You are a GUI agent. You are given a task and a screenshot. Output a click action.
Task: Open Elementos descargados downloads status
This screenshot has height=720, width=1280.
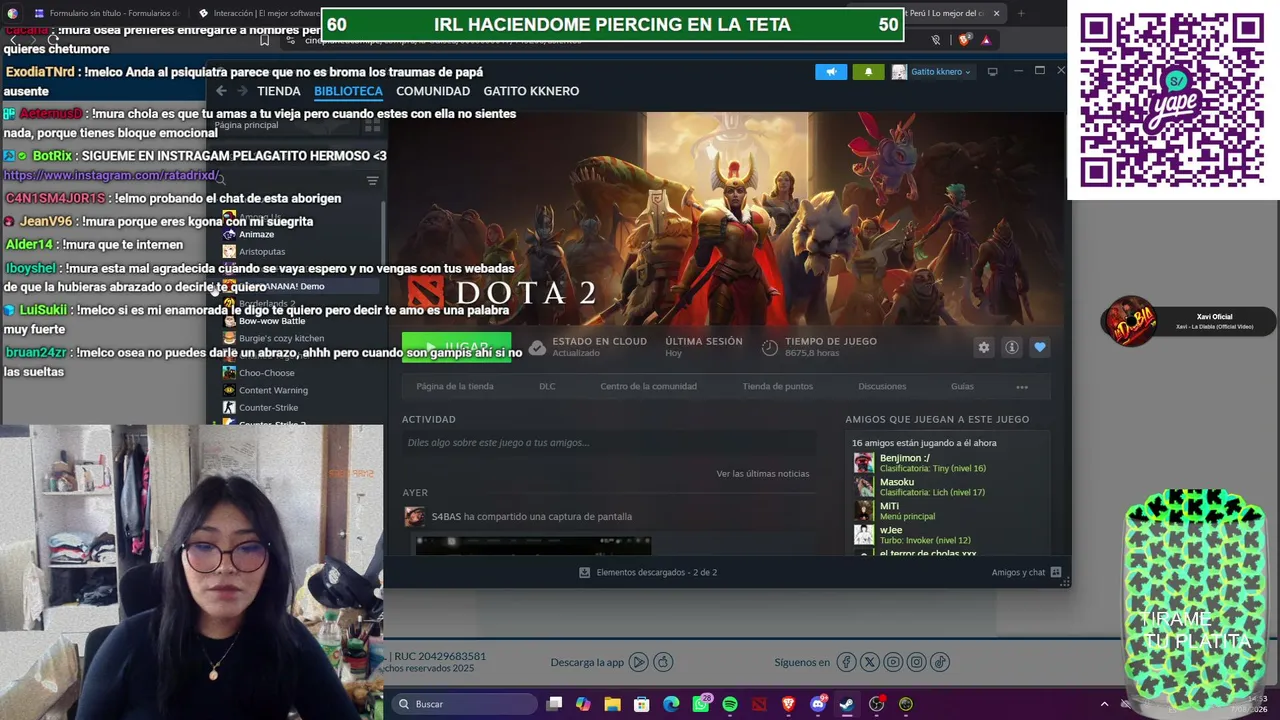[x=648, y=573]
